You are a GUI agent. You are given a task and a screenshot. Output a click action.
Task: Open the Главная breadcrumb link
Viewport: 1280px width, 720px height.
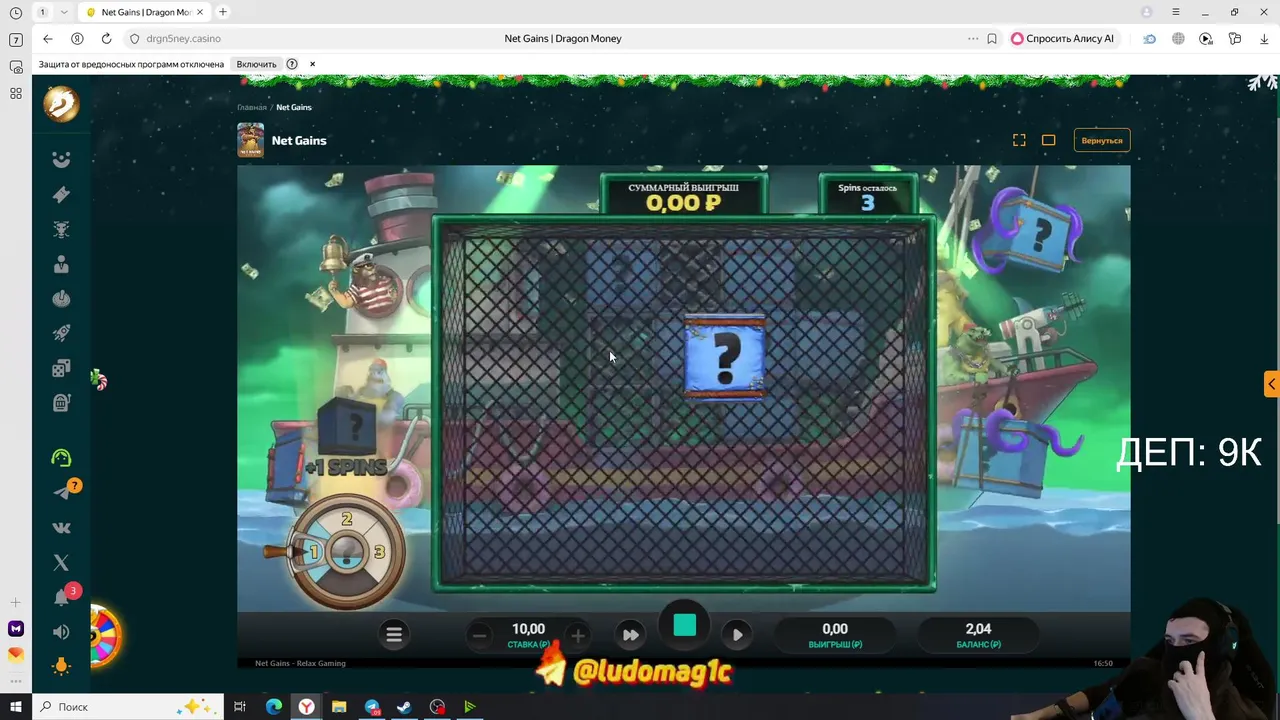252,107
